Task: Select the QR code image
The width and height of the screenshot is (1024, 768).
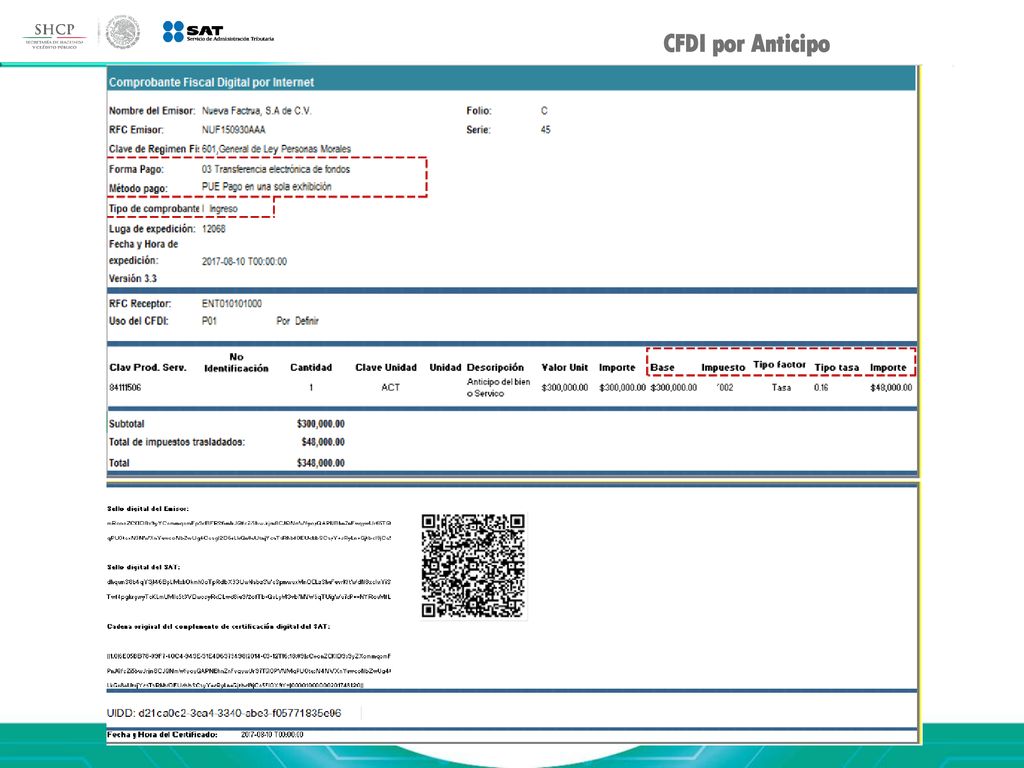Action: click(473, 566)
